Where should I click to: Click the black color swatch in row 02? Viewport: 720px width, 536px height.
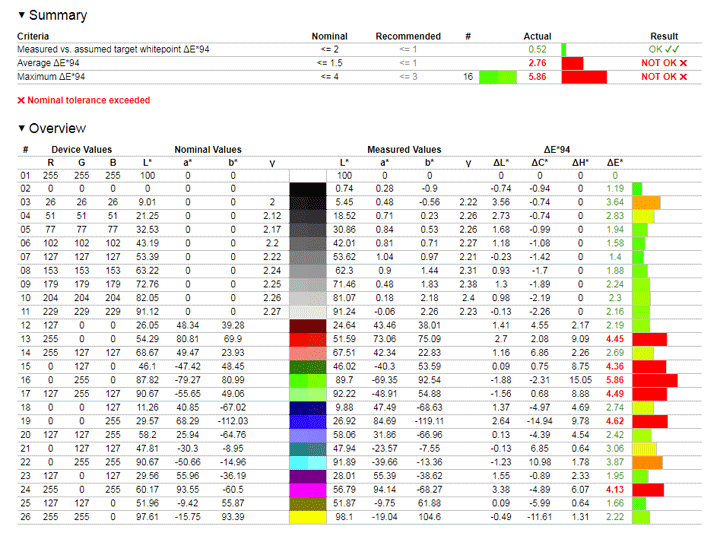tap(308, 189)
